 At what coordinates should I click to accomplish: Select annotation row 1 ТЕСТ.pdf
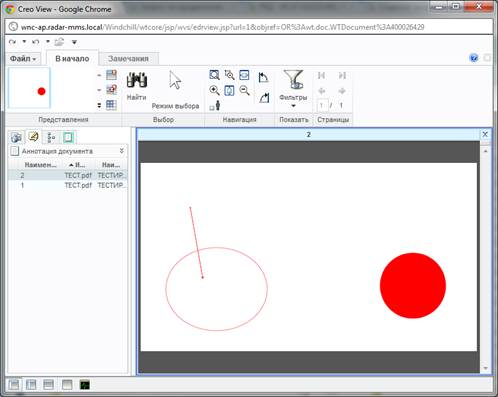pyautogui.click(x=68, y=185)
